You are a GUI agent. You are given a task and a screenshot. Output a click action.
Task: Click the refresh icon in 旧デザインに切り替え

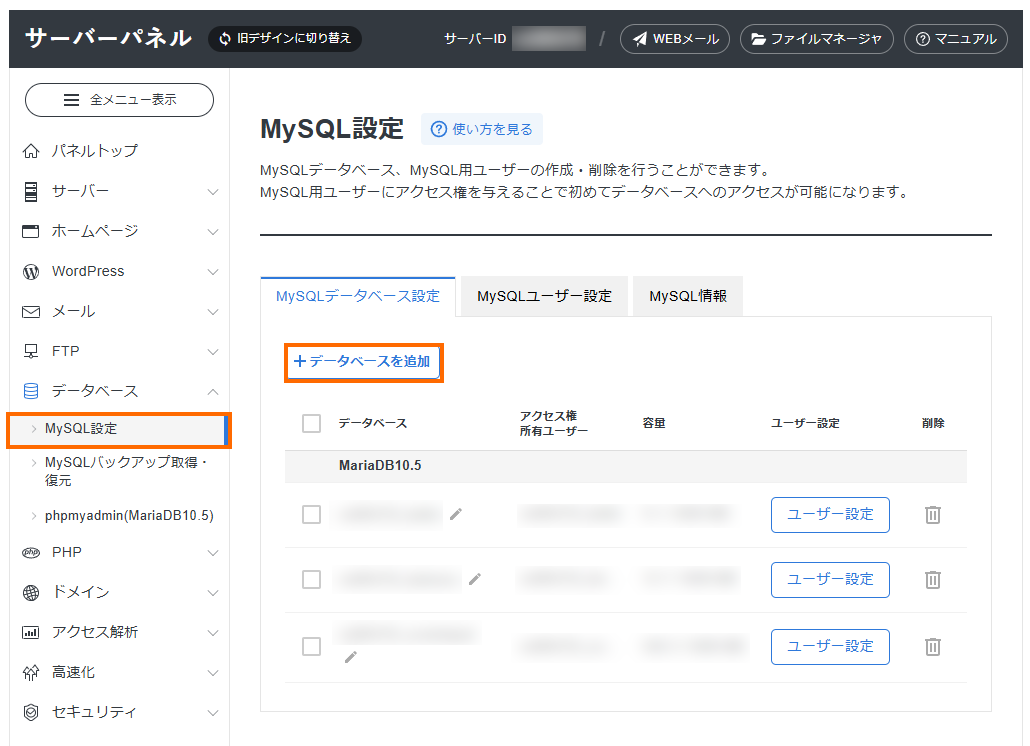click(x=225, y=39)
